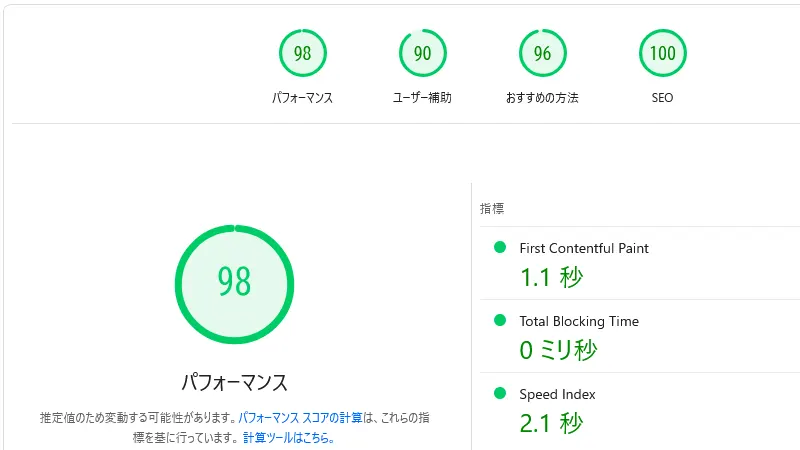The height and width of the screenshot is (450, 800).
Task: Click the 2.1 秒 metric value
Action: (x=551, y=423)
